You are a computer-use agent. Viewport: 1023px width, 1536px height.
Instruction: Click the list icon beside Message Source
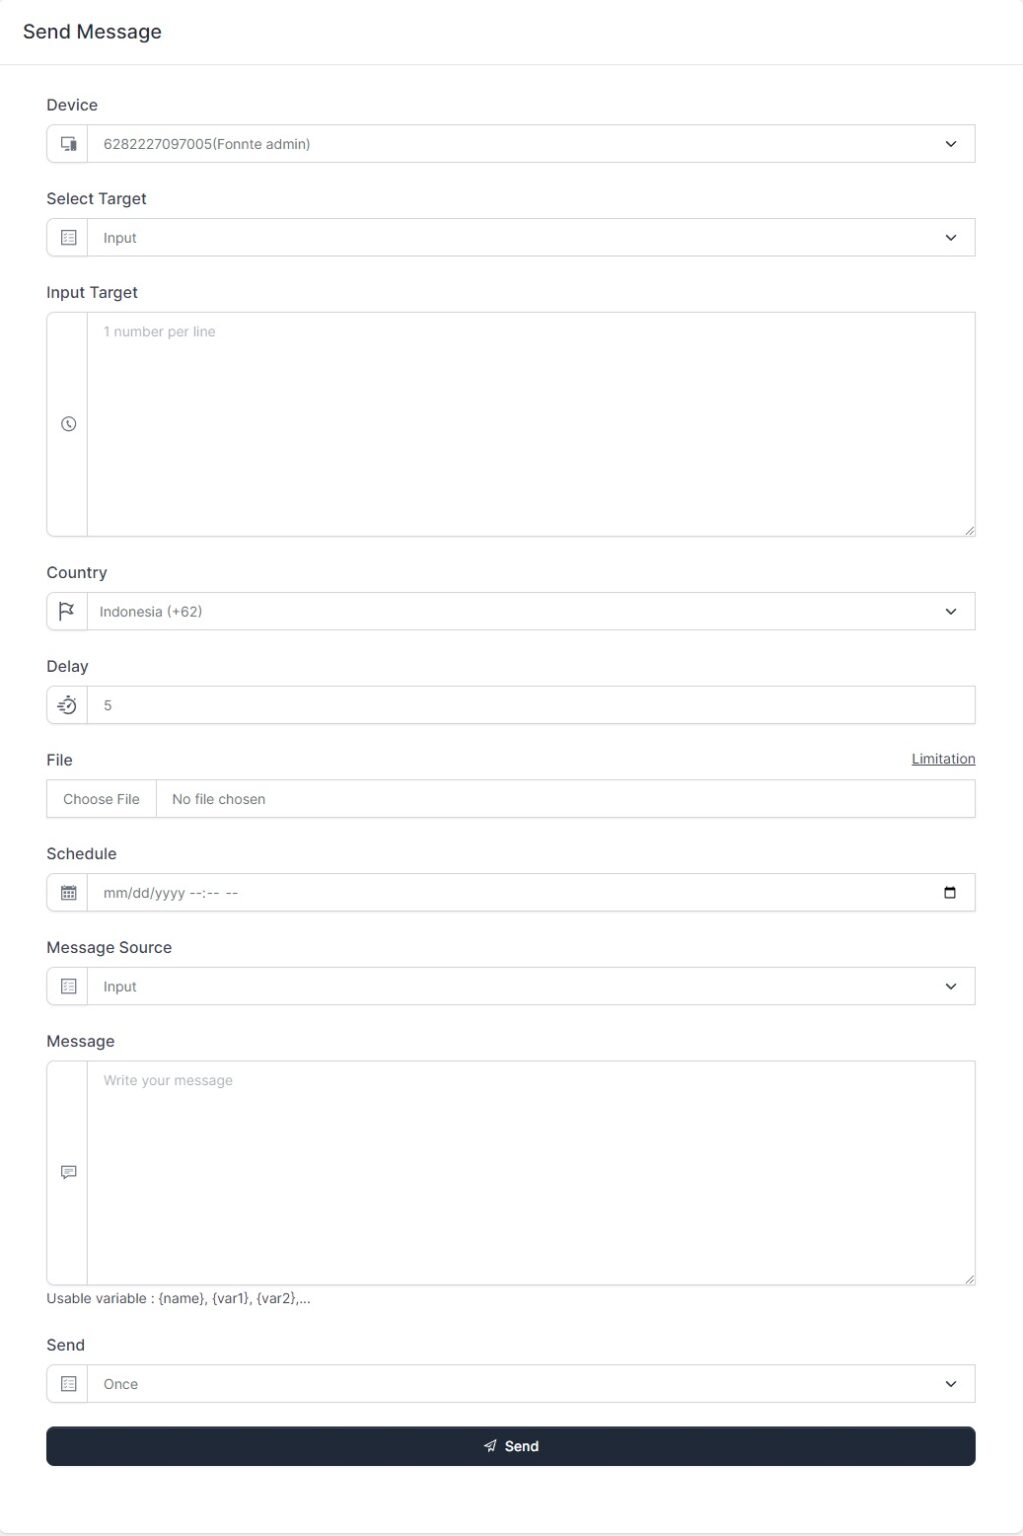(x=67, y=986)
